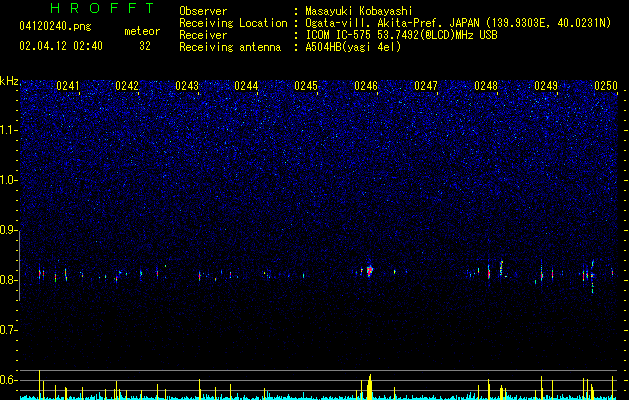This screenshot has width=629, height=400.
Task: Click the 0250 time marker
Action: coord(606,86)
